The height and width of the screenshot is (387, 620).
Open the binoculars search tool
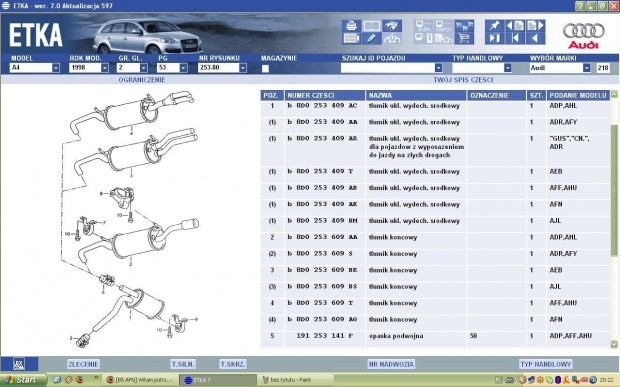(x=392, y=26)
